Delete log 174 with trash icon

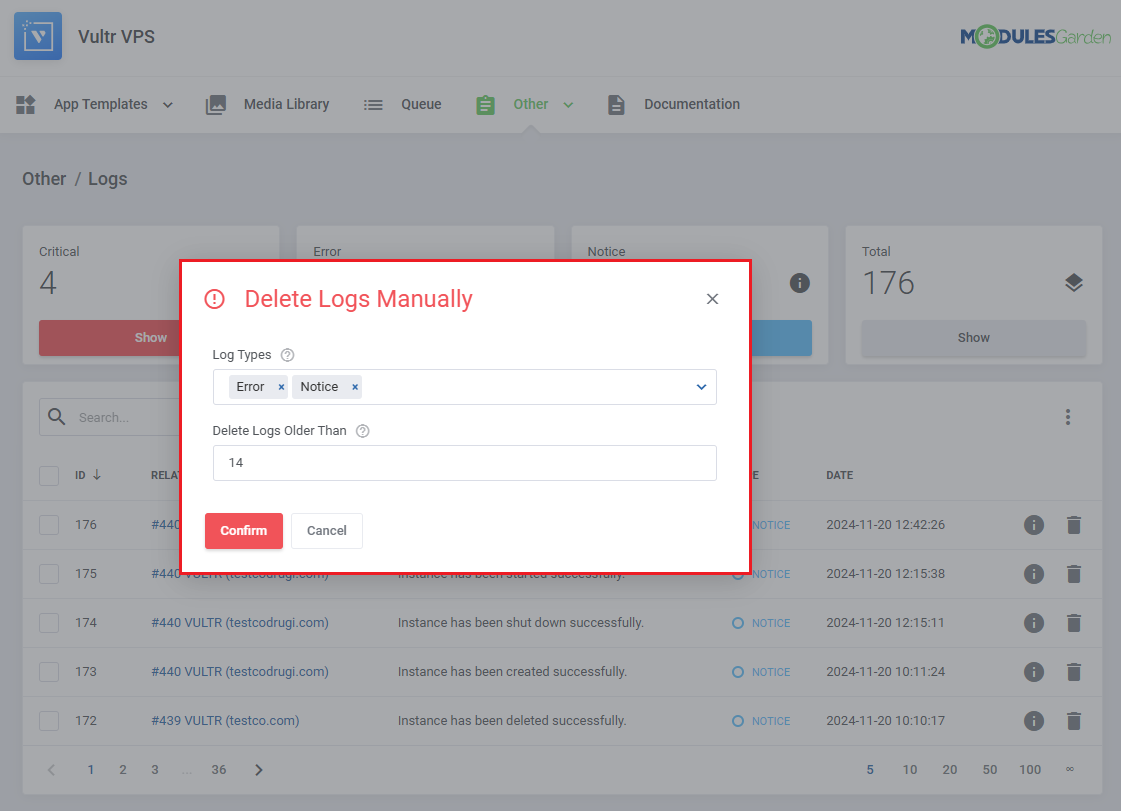(x=1073, y=623)
